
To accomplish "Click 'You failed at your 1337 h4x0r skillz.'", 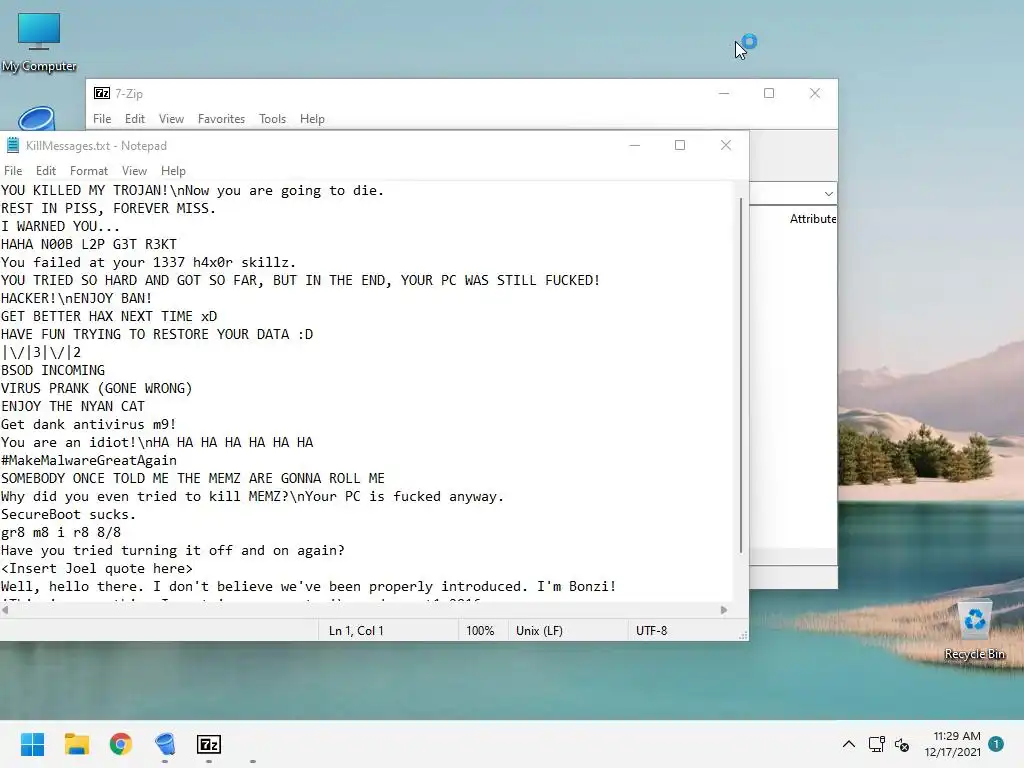I will coord(148,263).
